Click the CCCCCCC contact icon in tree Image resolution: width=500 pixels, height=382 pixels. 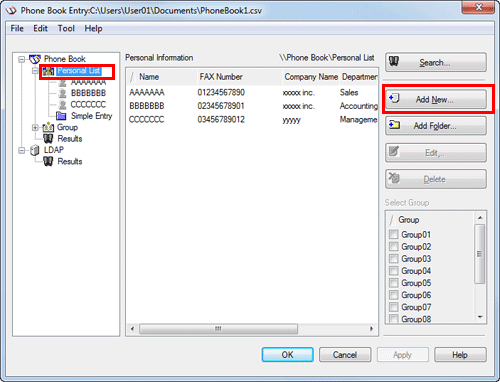coord(62,105)
